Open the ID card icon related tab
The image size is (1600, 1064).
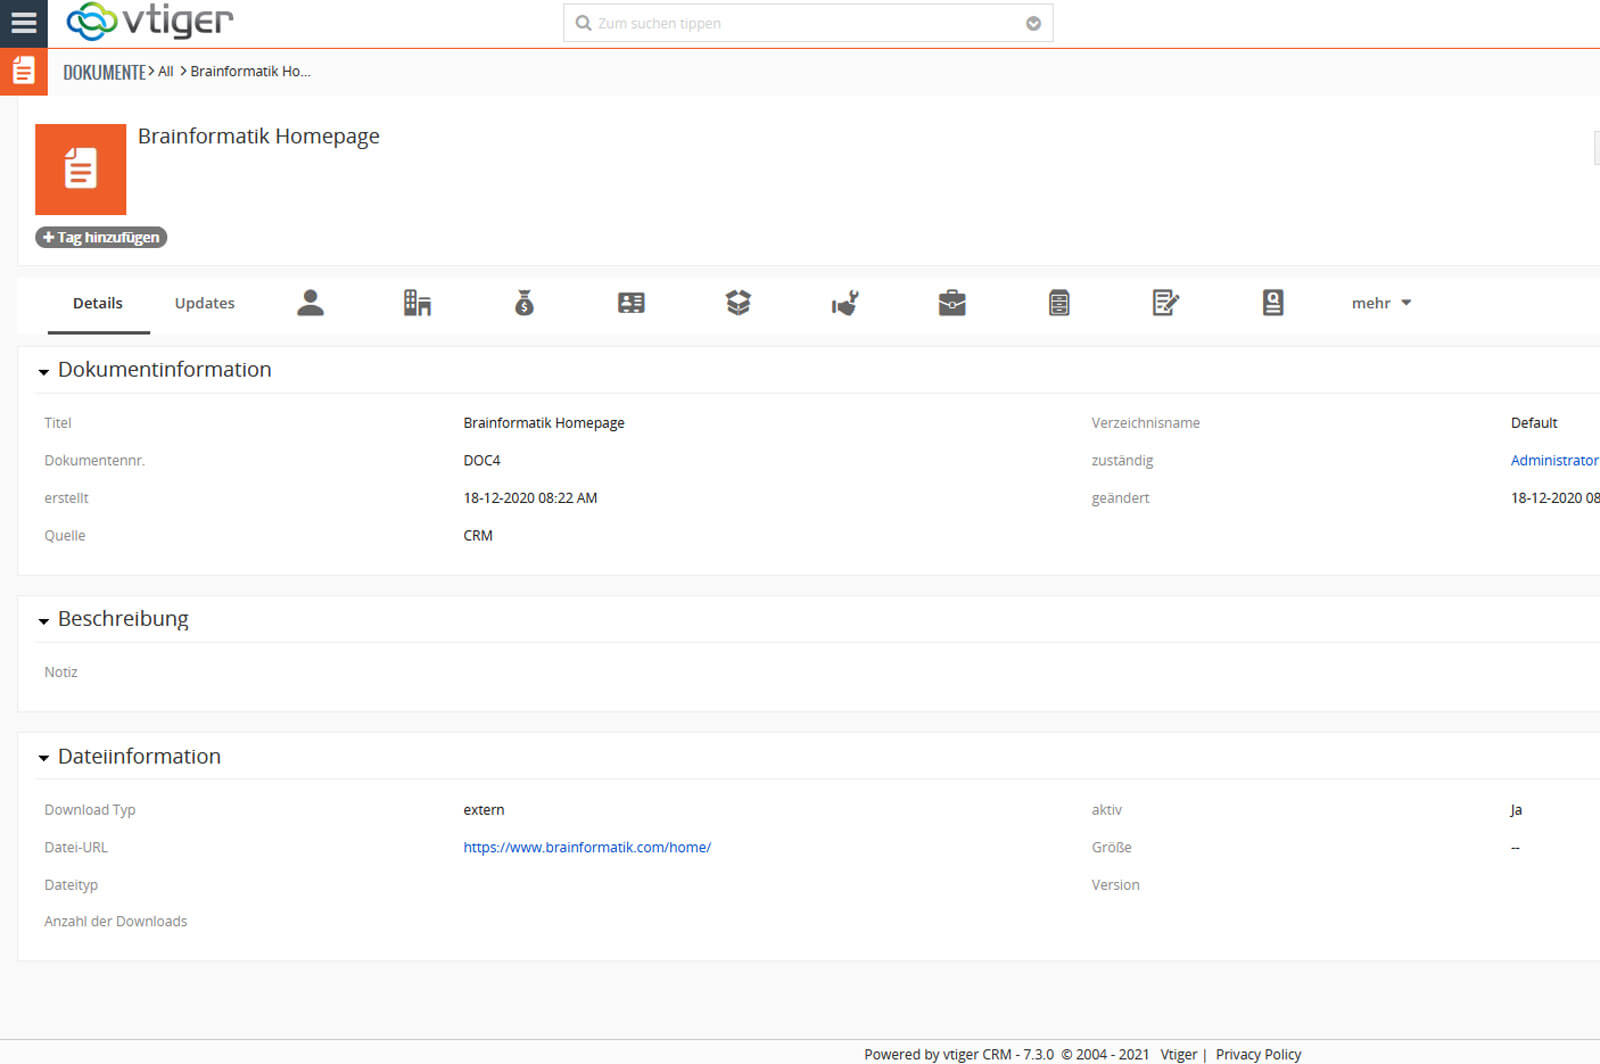pyautogui.click(x=631, y=303)
